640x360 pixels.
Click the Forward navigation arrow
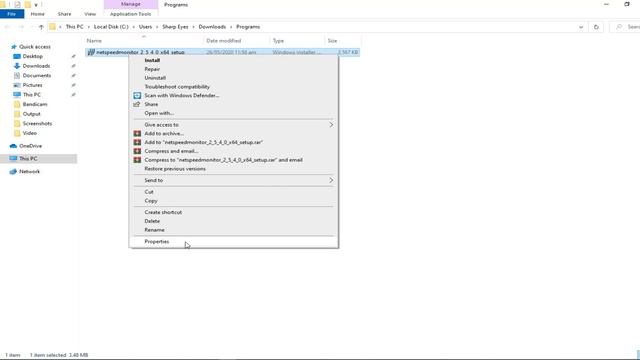[x=21, y=27]
